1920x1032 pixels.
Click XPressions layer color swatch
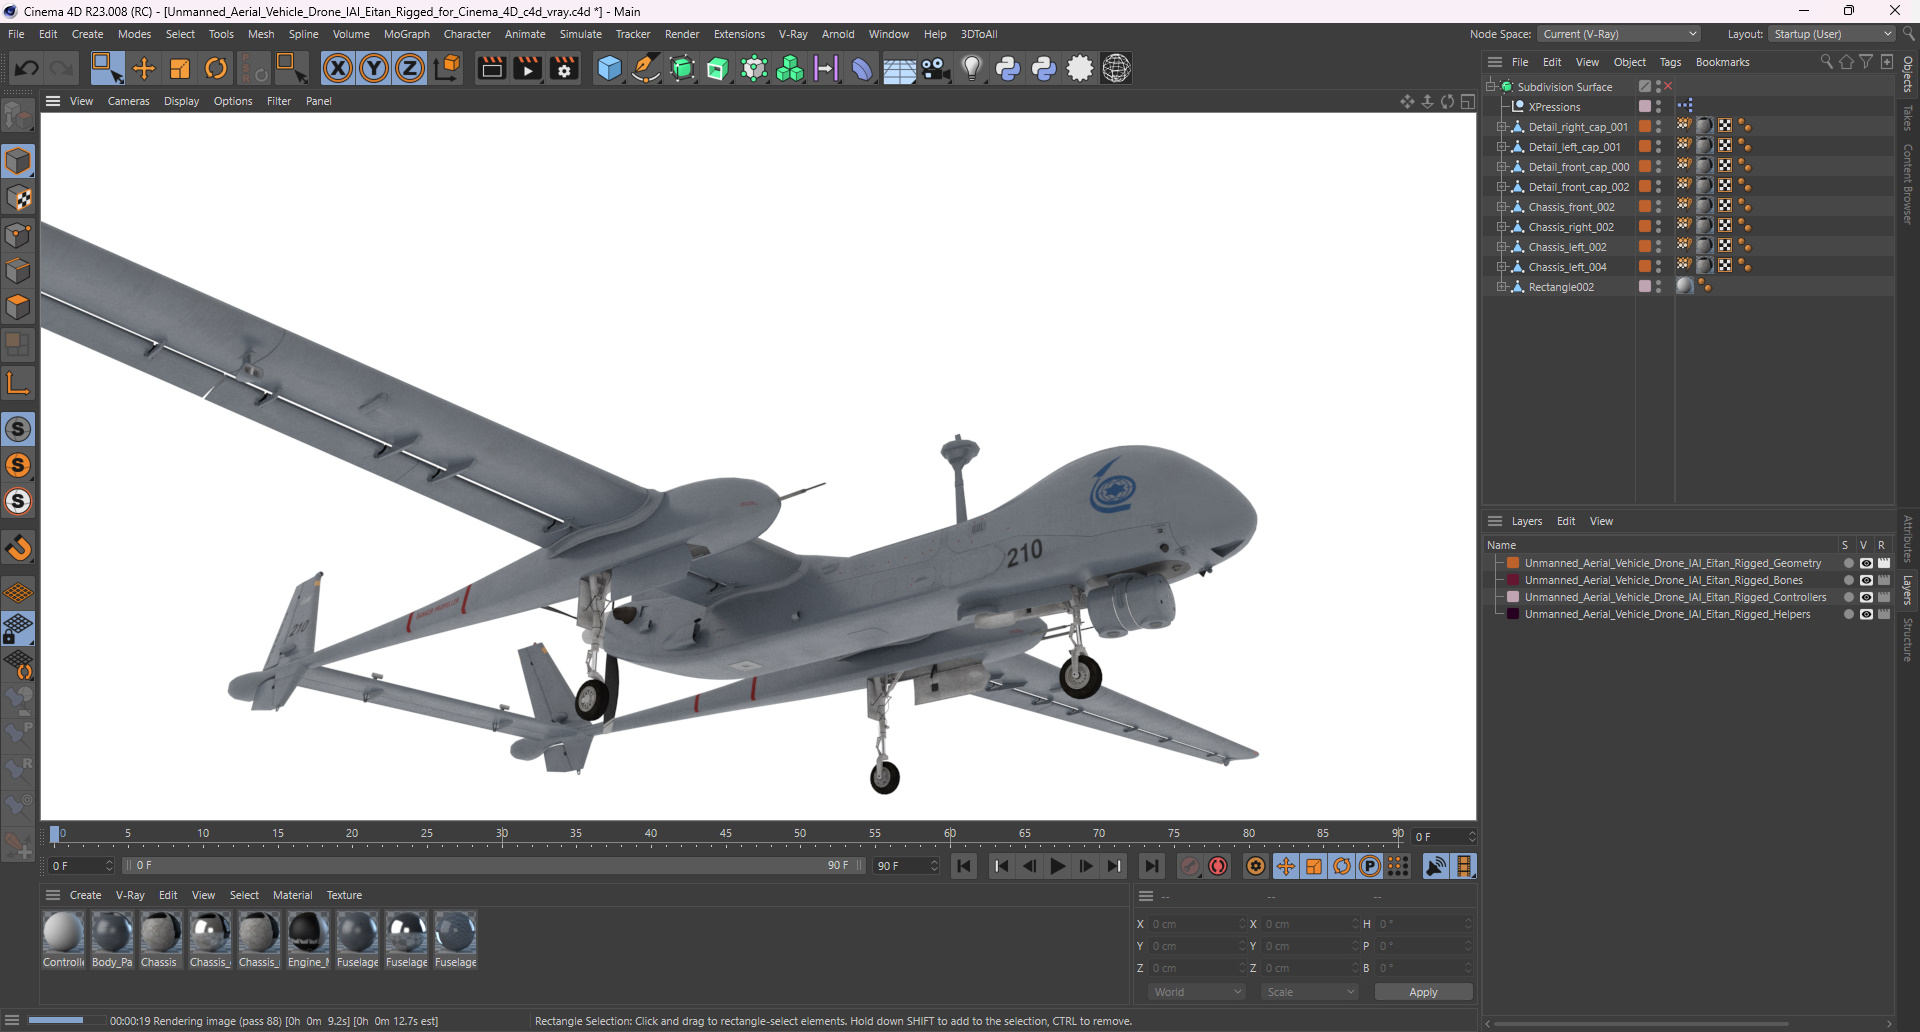[1645, 106]
